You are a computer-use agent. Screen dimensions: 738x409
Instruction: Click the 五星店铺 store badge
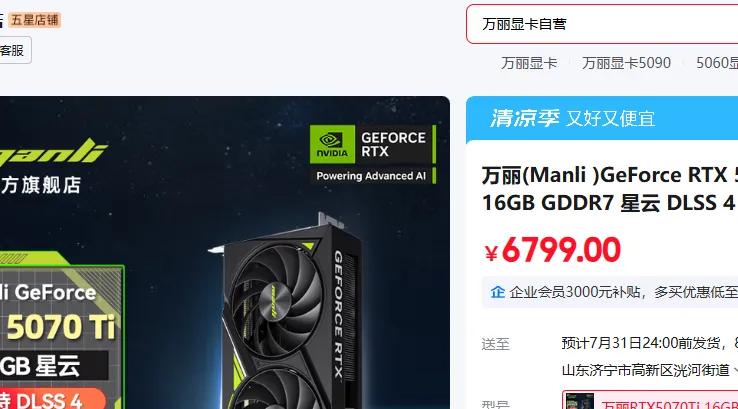pos(35,20)
